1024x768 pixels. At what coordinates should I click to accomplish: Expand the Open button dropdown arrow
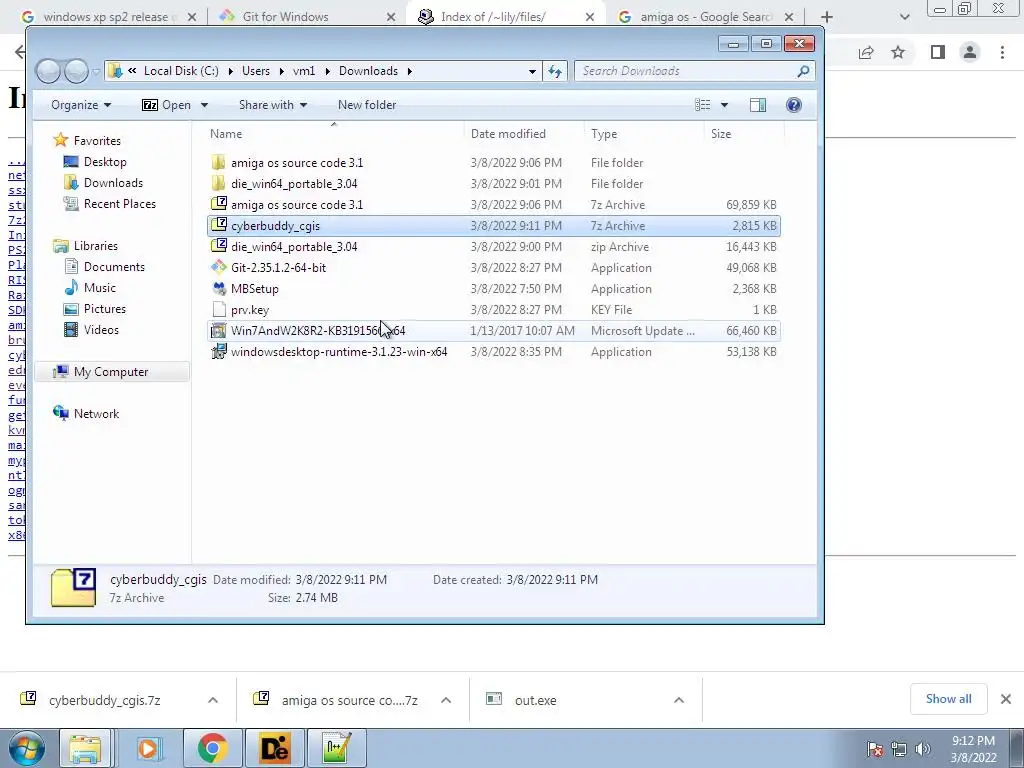click(204, 105)
